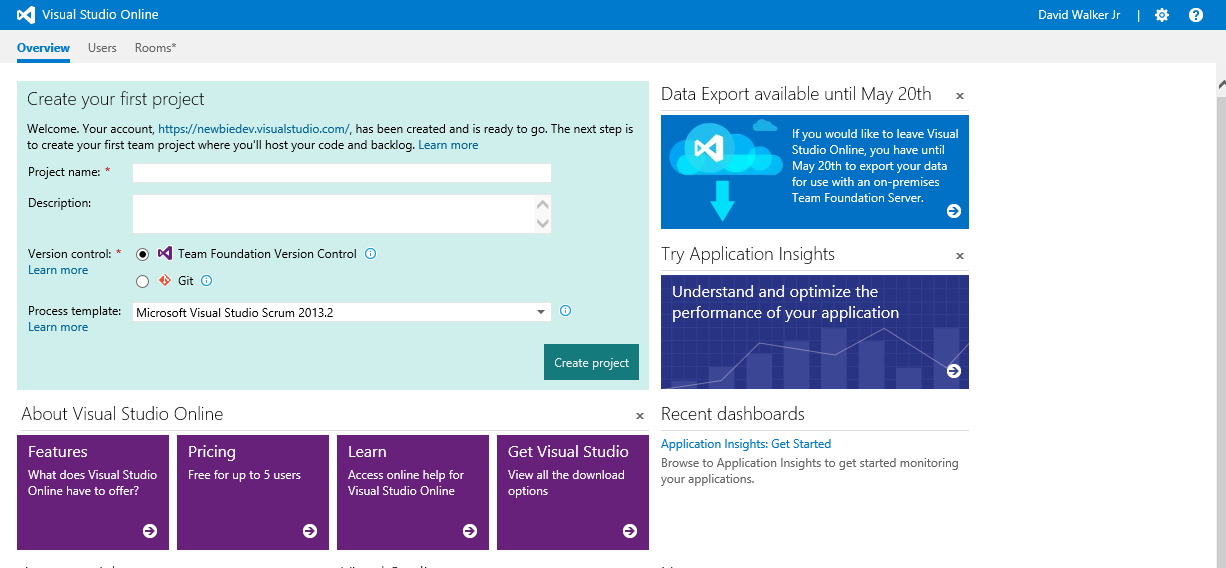This screenshot has width=1226, height=568.
Task: Click Learn more under Version control
Action: pos(58,270)
